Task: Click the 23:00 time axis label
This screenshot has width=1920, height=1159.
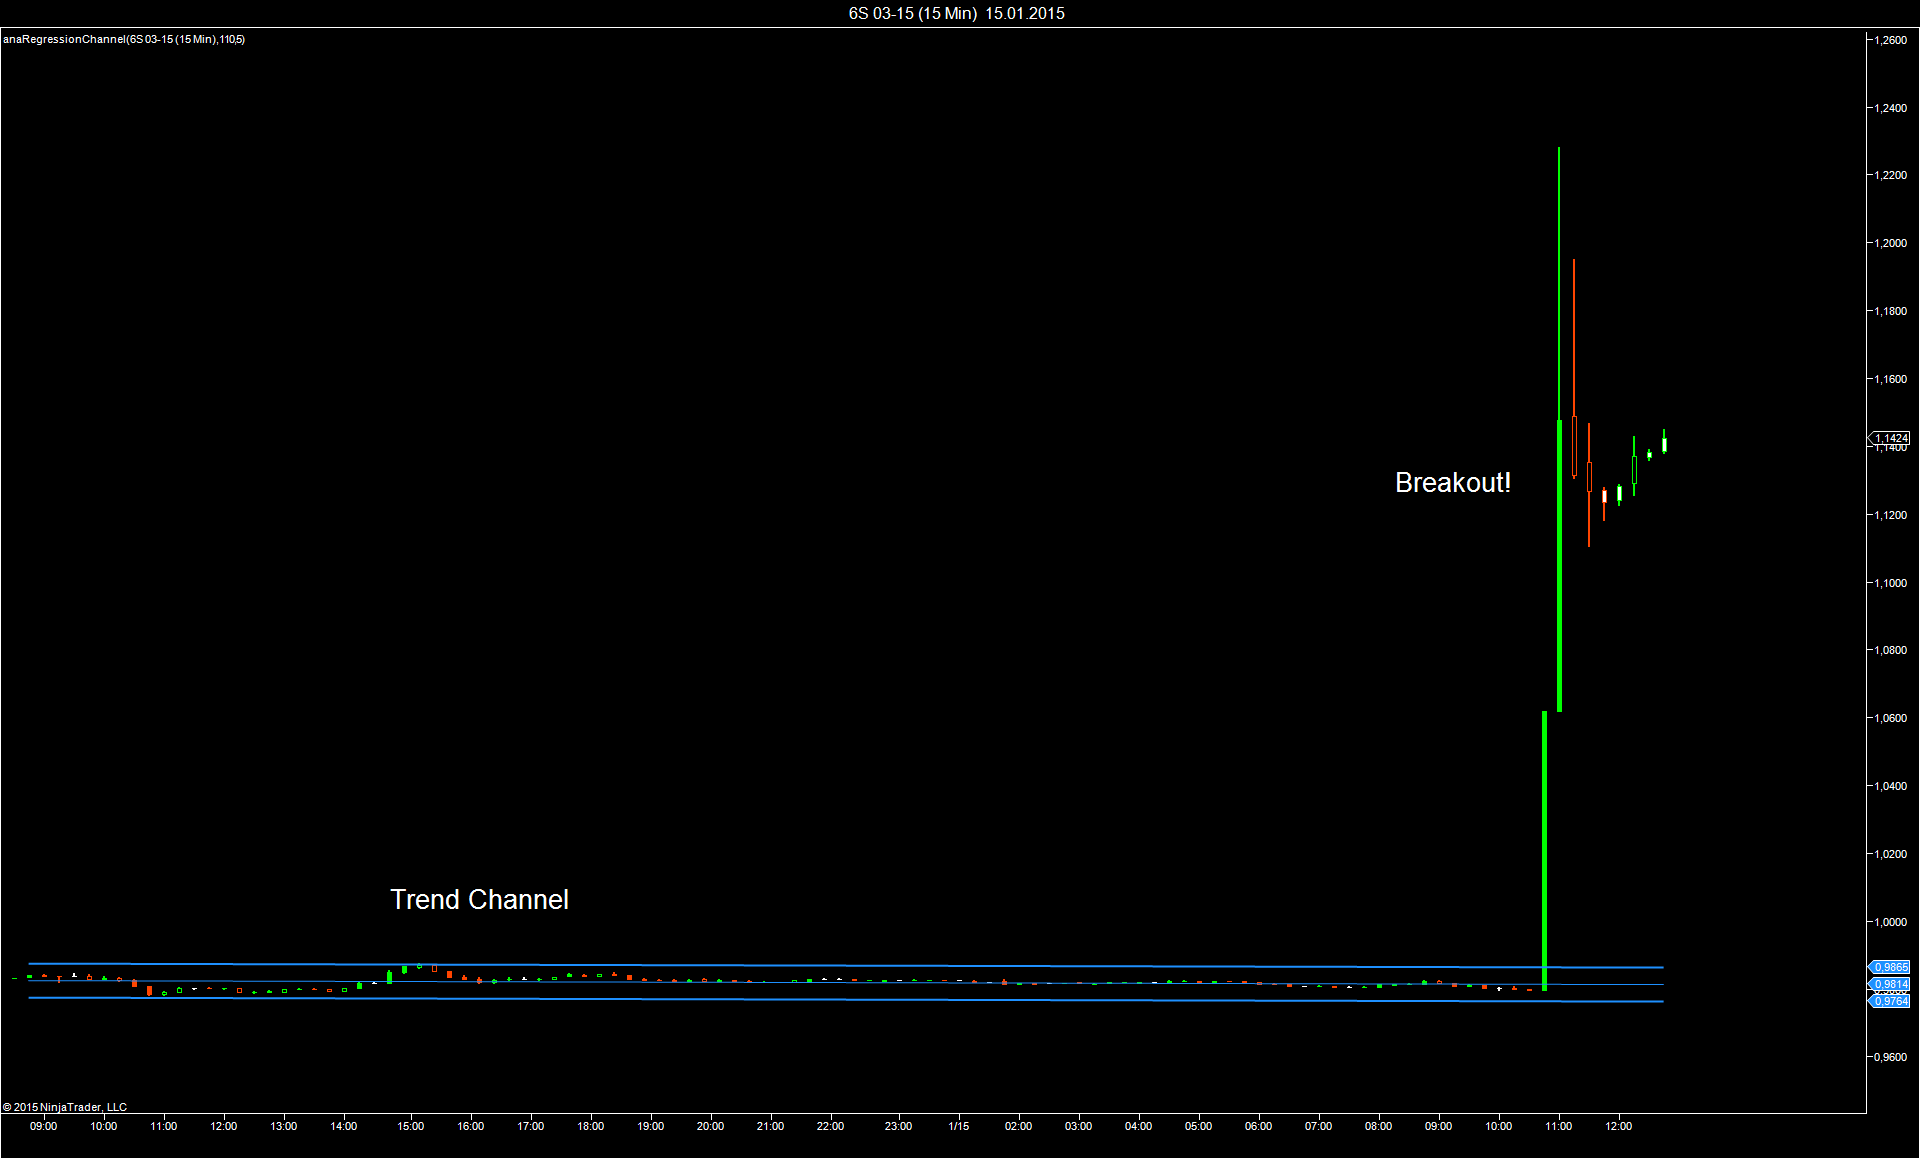Action: tap(899, 1126)
